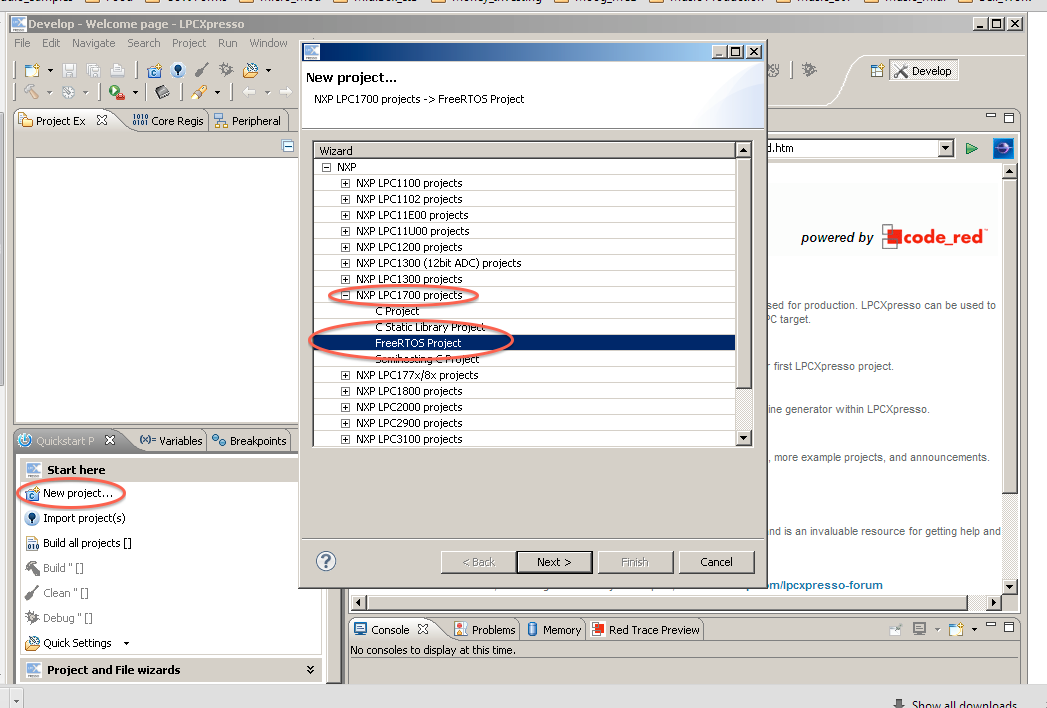Screen dimensions: 1047x708
Task: Click the chip programming icon in toolbar
Action: tap(162, 92)
